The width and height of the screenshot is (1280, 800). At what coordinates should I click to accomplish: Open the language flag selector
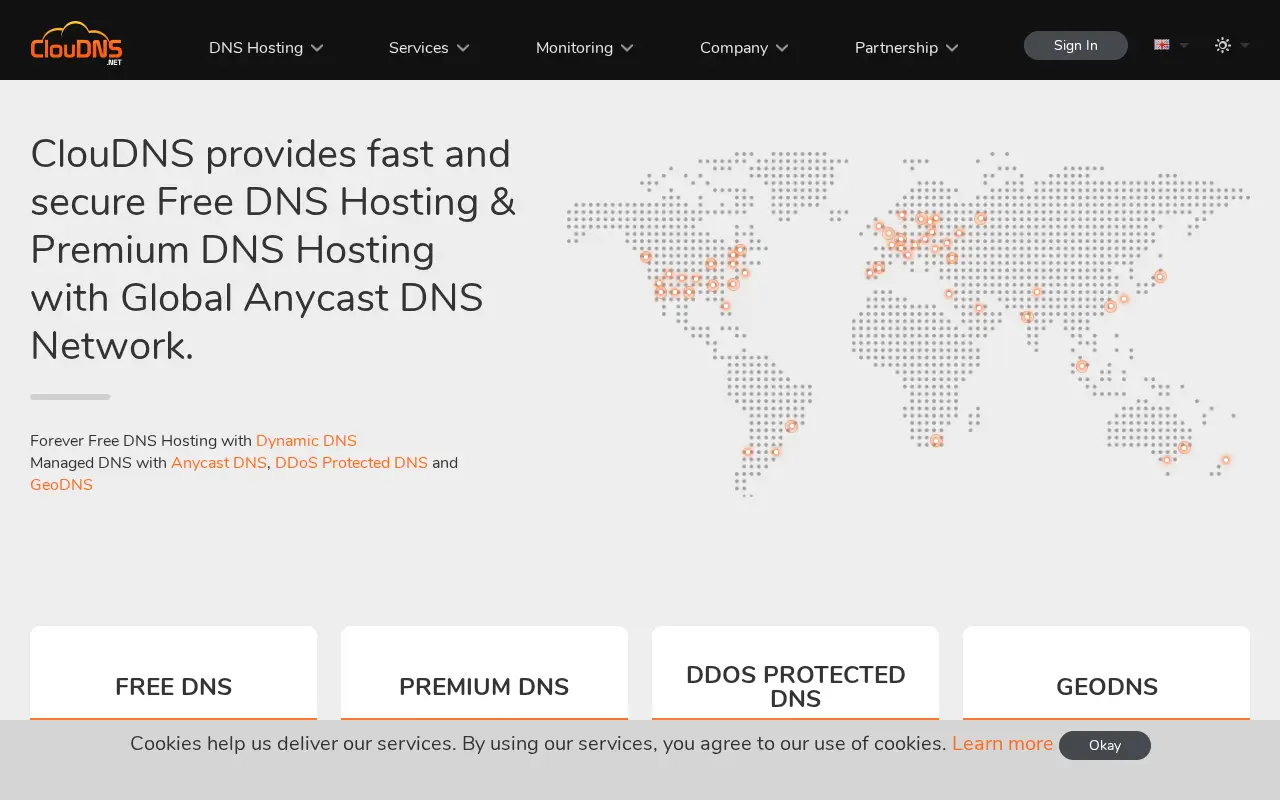pos(1162,45)
